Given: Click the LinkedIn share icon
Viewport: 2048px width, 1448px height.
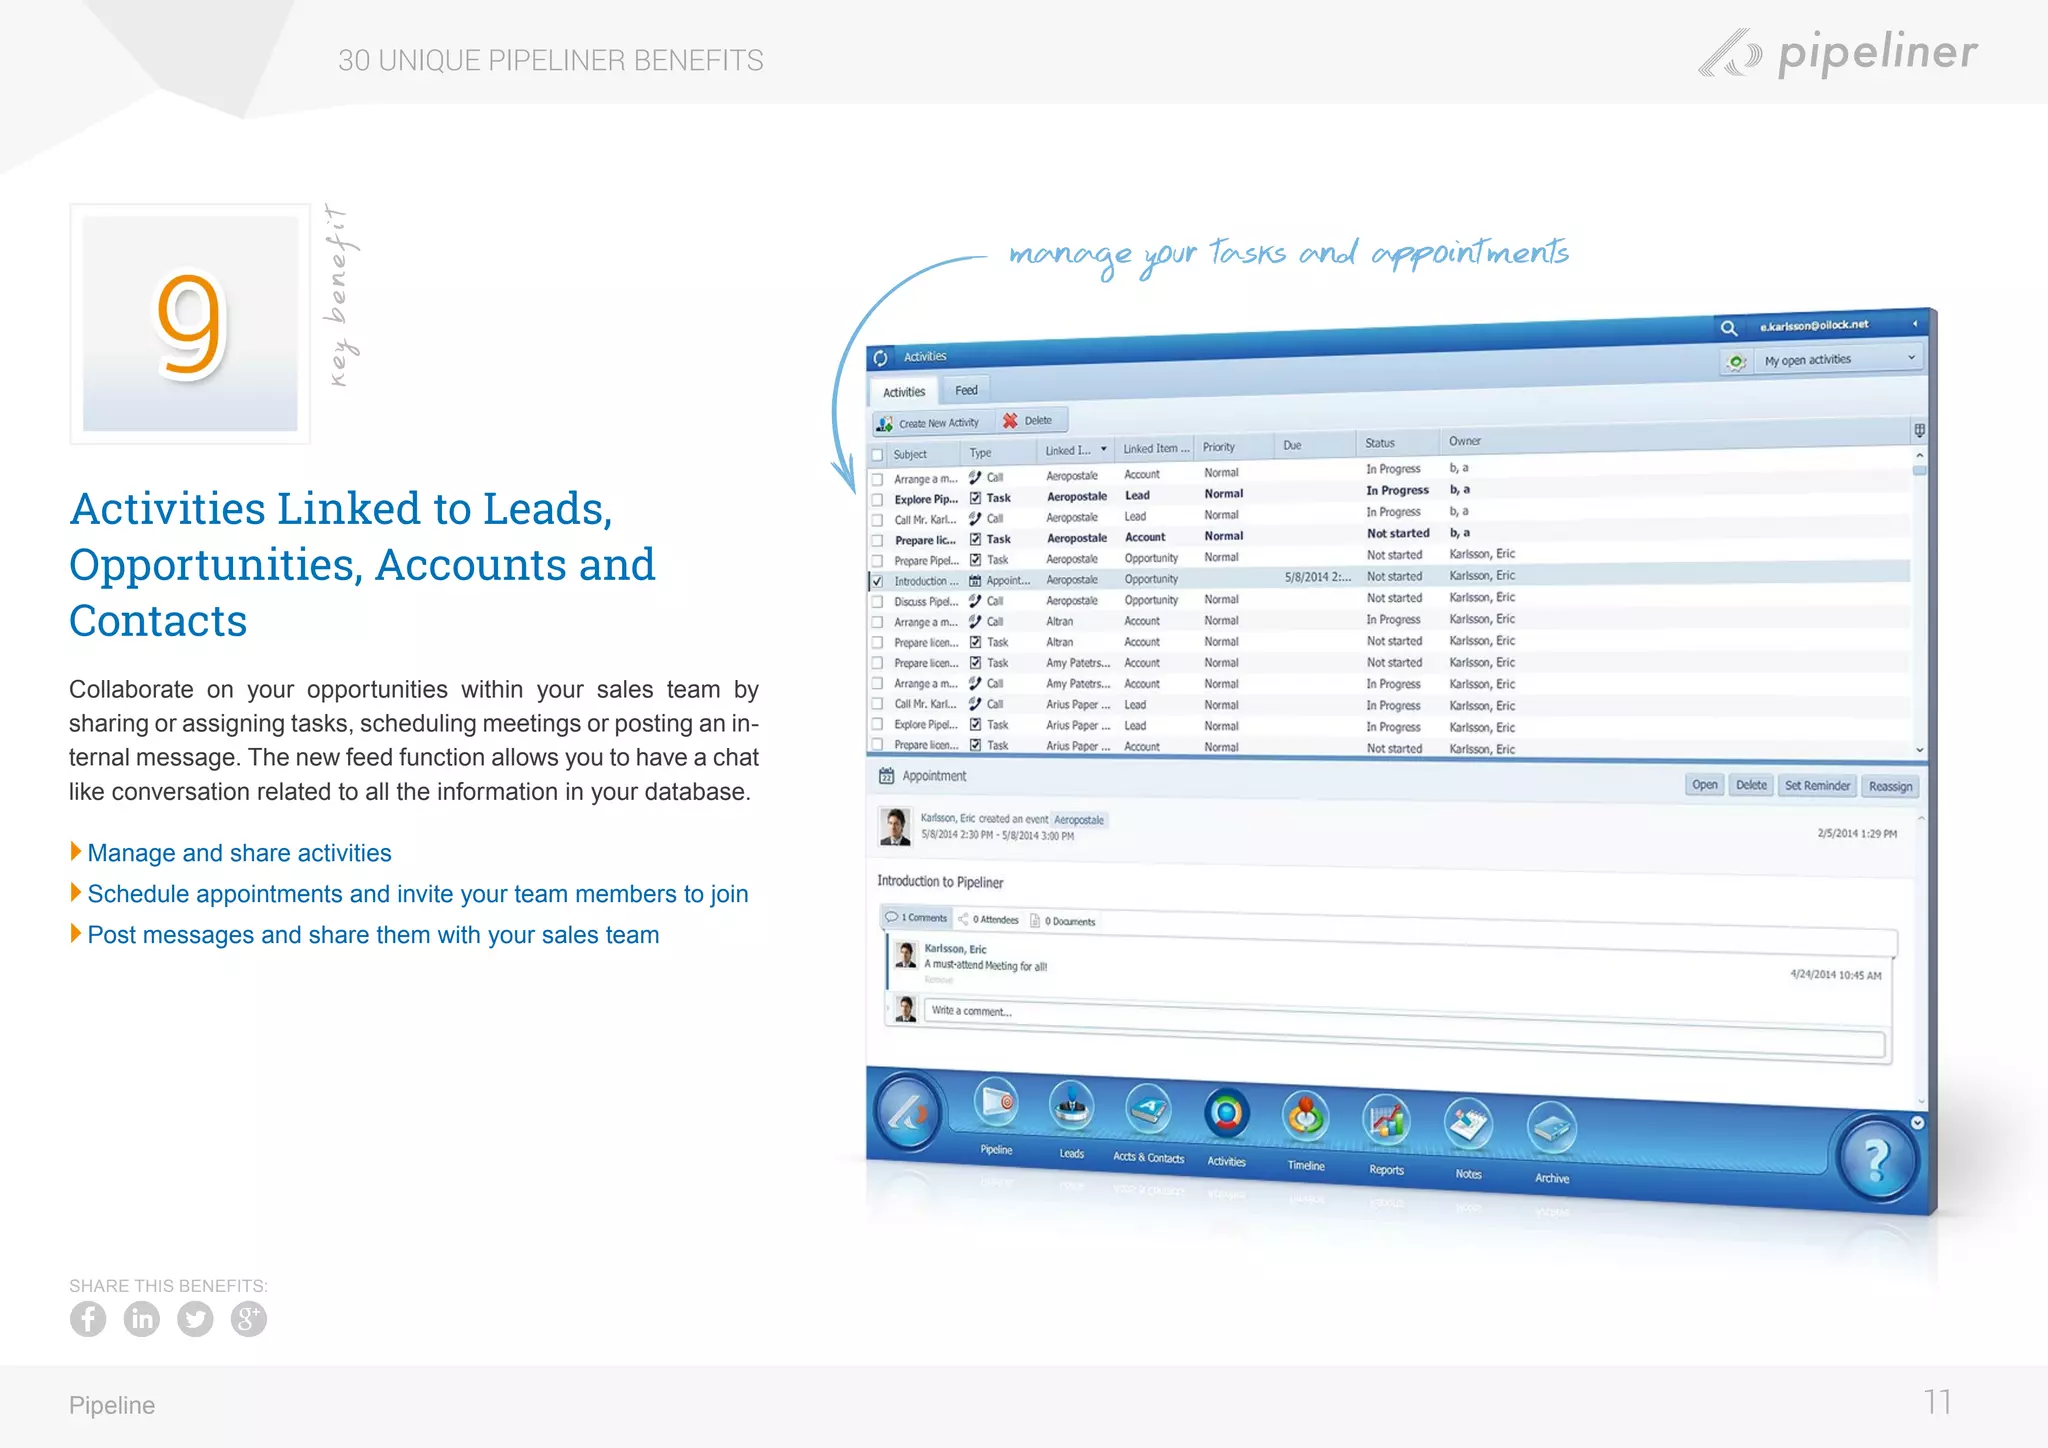Looking at the screenshot, I should [x=142, y=1319].
